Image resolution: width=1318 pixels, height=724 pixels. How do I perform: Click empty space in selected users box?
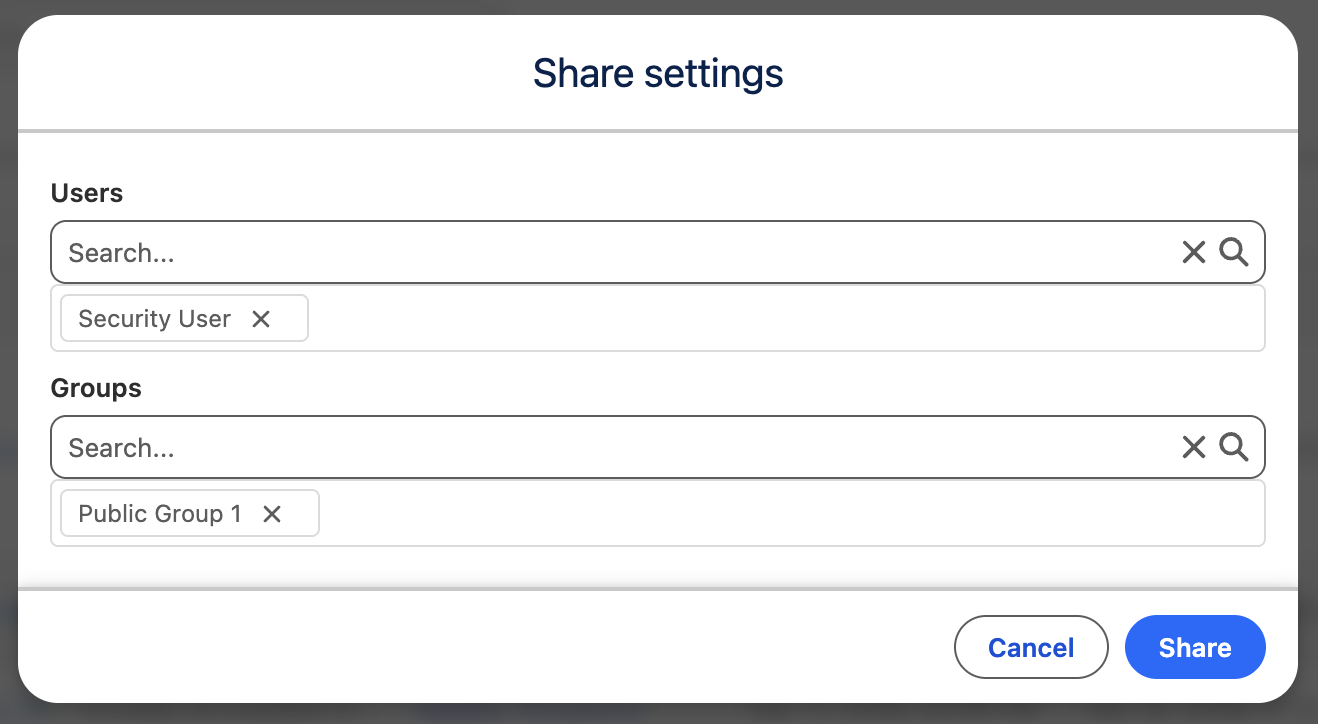tap(780, 319)
